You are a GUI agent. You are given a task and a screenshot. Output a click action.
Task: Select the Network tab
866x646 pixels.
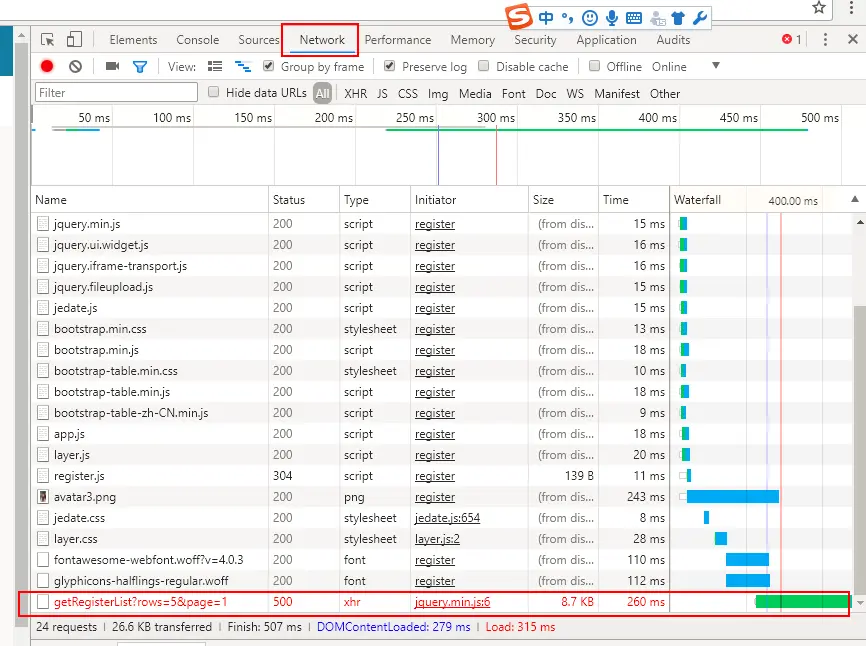click(x=322, y=40)
